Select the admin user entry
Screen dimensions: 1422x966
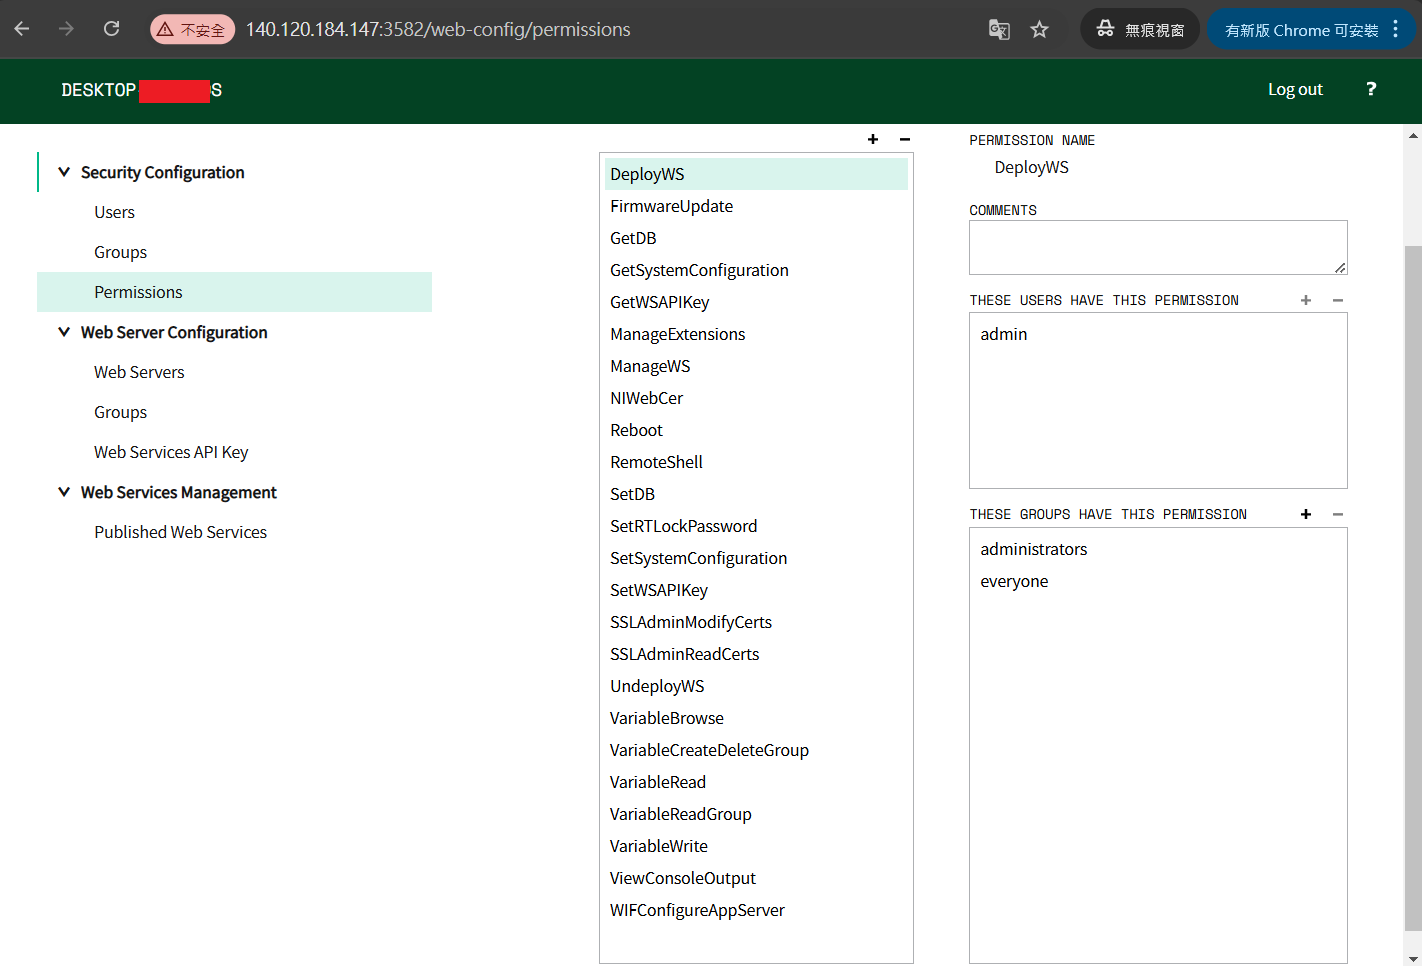(1158, 334)
